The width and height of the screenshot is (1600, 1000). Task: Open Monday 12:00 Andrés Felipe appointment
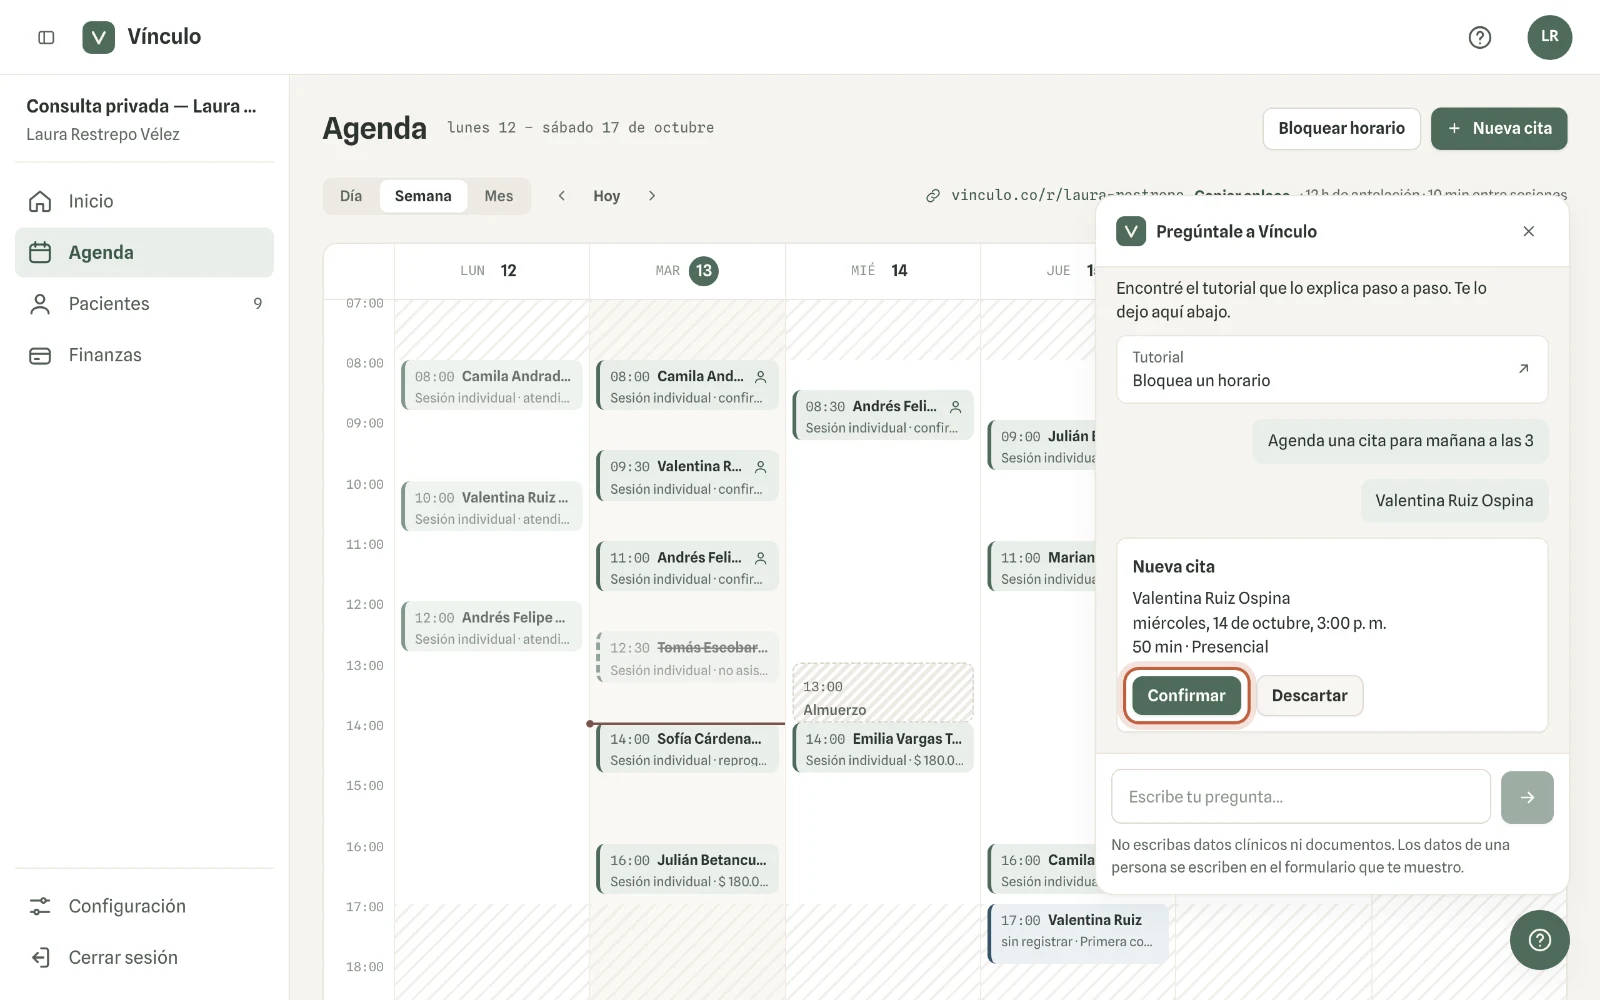click(x=491, y=627)
